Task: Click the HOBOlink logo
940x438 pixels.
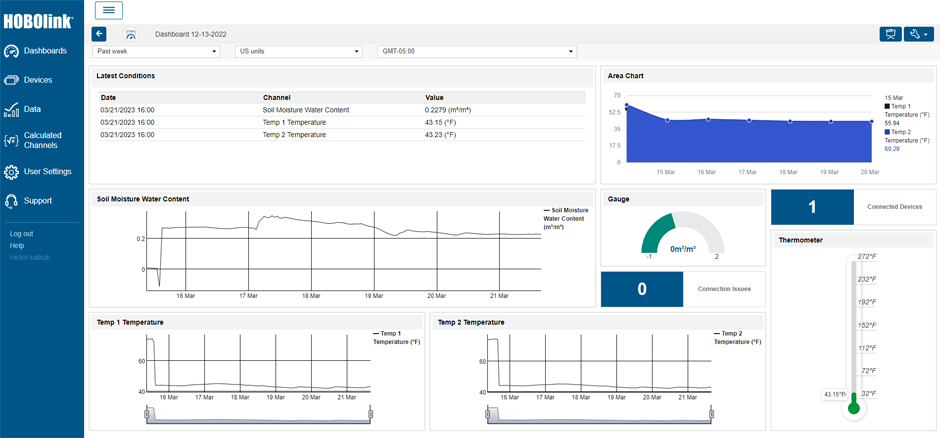Action: 39,22
